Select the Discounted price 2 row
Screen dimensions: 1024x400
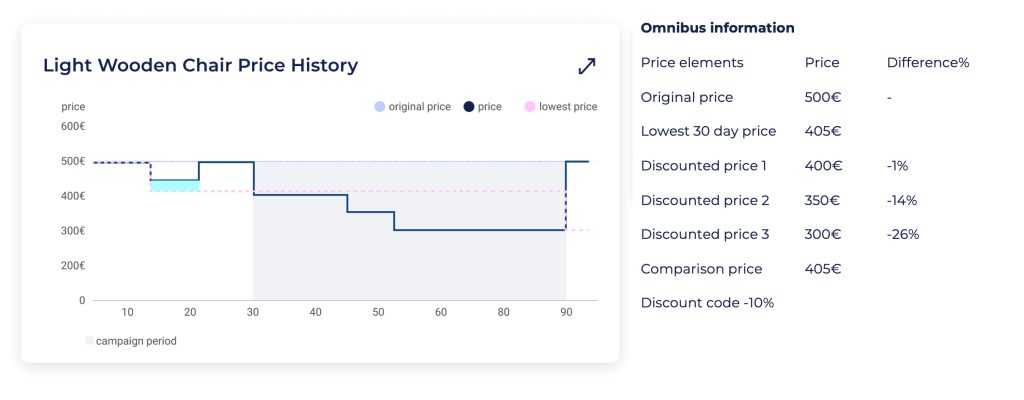(705, 200)
